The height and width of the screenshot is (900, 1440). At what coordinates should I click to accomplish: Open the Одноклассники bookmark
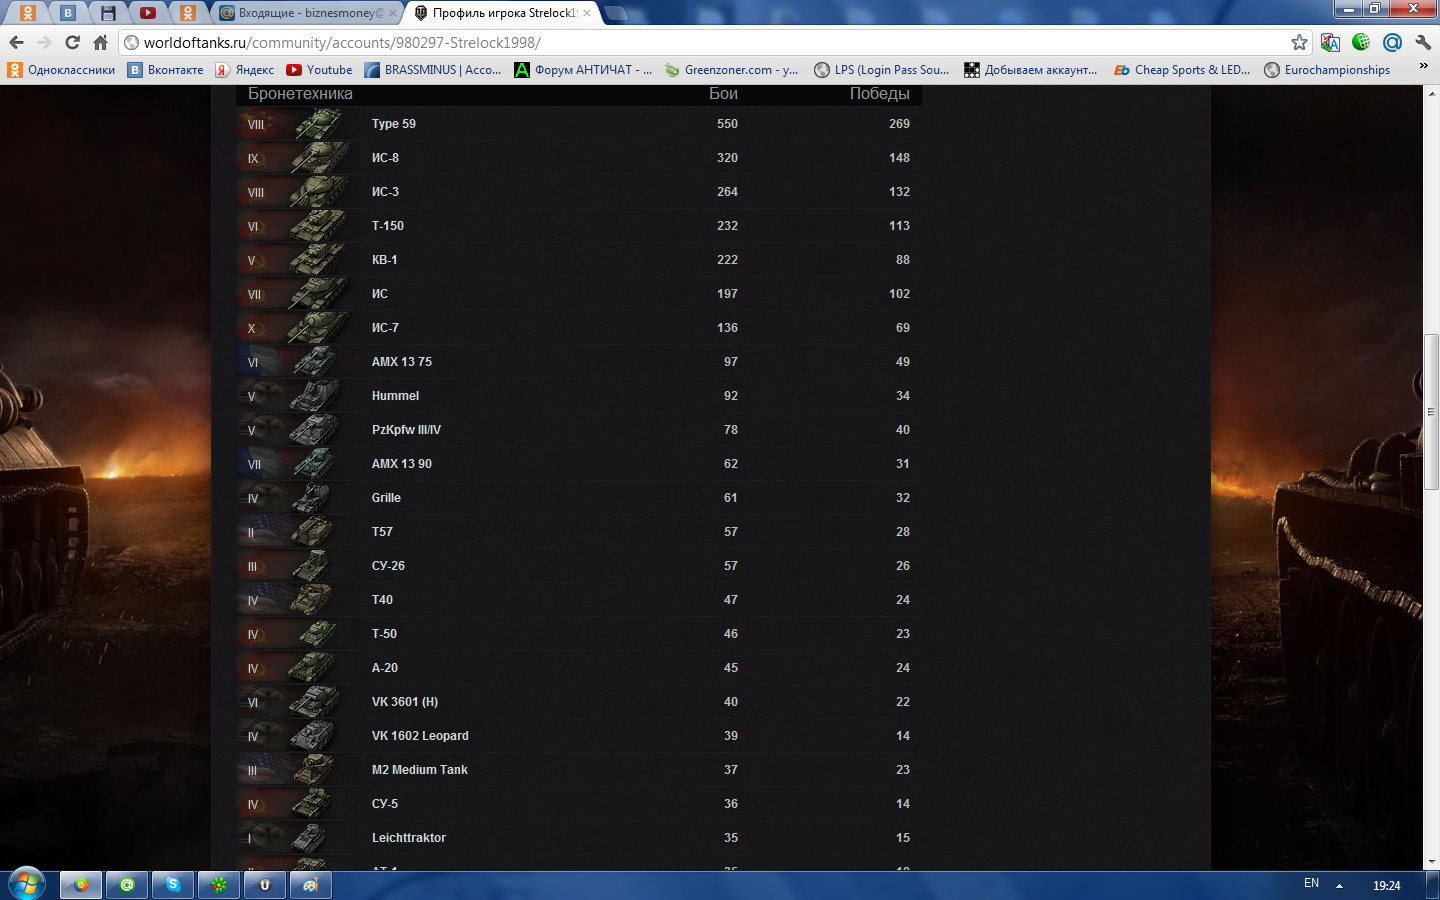(61, 70)
